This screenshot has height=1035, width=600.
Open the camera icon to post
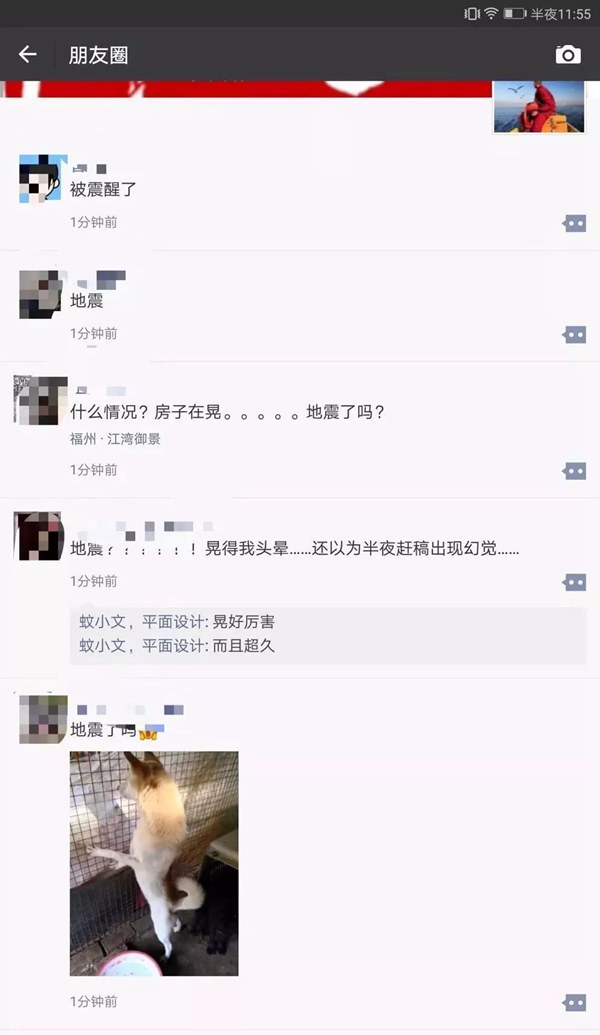point(568,54)
